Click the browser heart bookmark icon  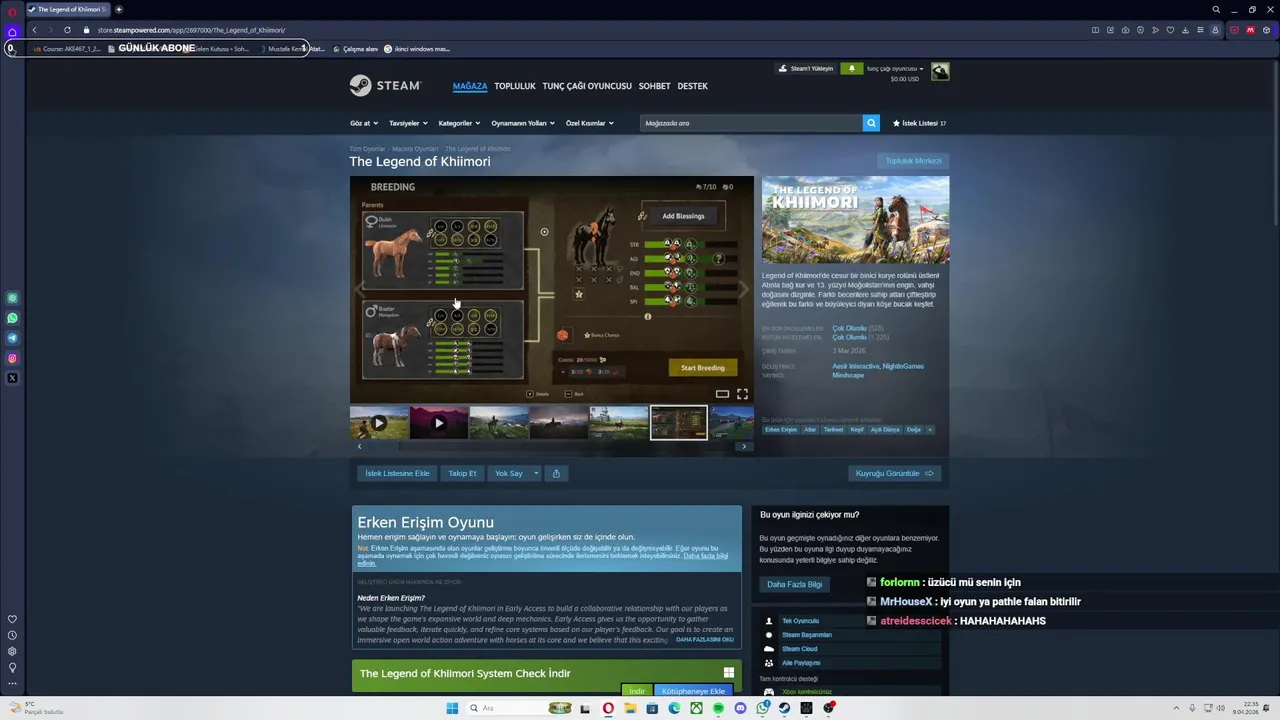[x=1171, y=30]
